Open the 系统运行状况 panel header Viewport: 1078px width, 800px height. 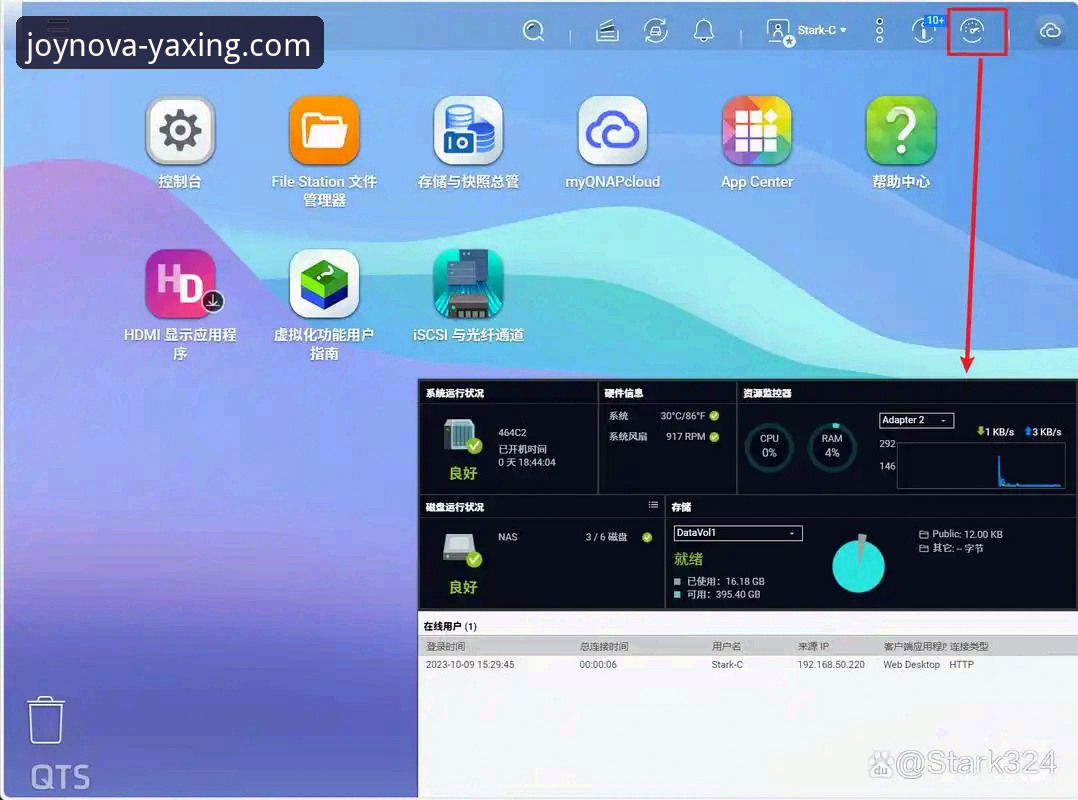coord(455,393)
